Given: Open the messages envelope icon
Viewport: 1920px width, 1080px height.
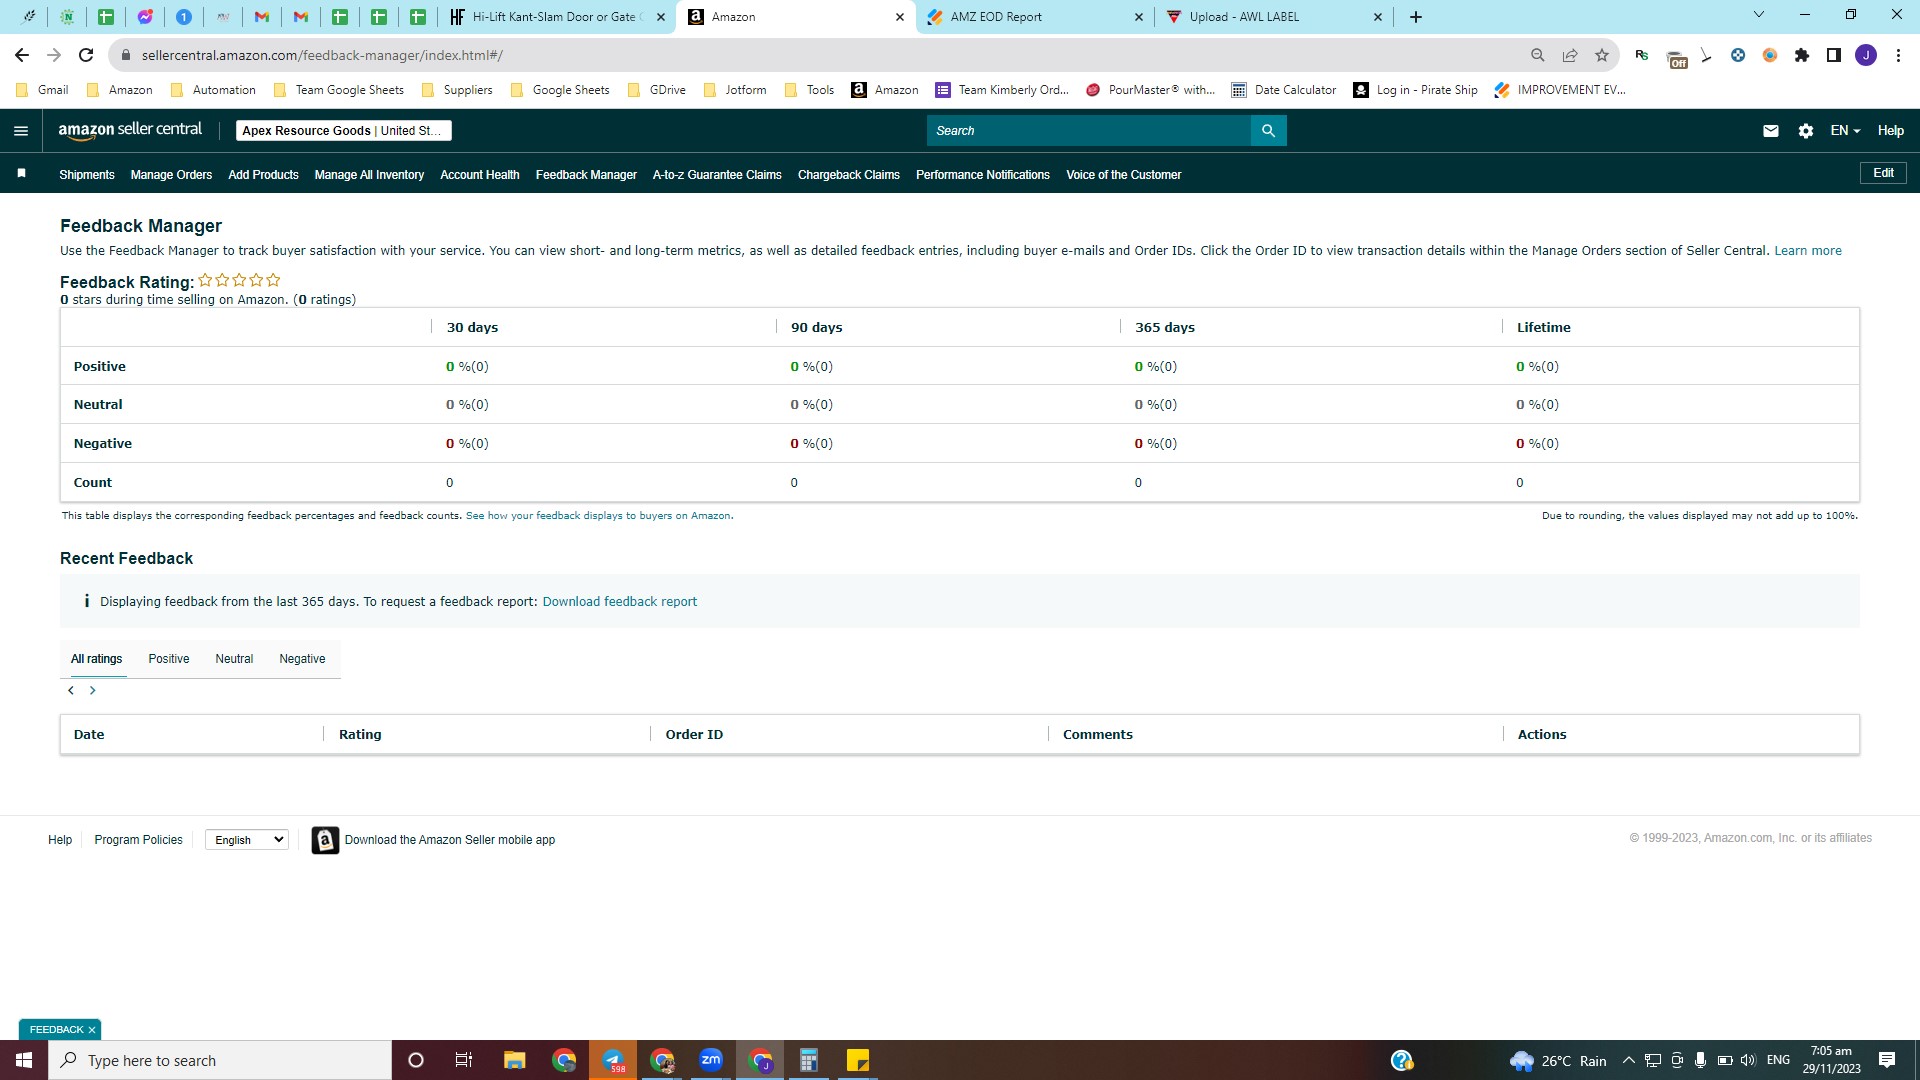Looking at the screenshot, I should point(1771,131).
